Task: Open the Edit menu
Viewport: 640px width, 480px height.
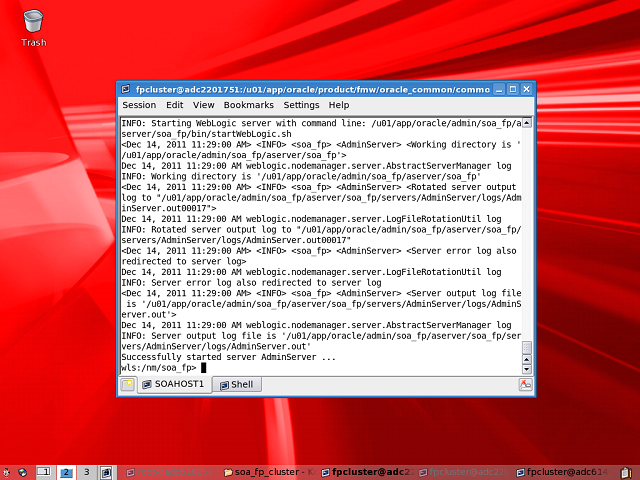Action: [x=174, y=105]
